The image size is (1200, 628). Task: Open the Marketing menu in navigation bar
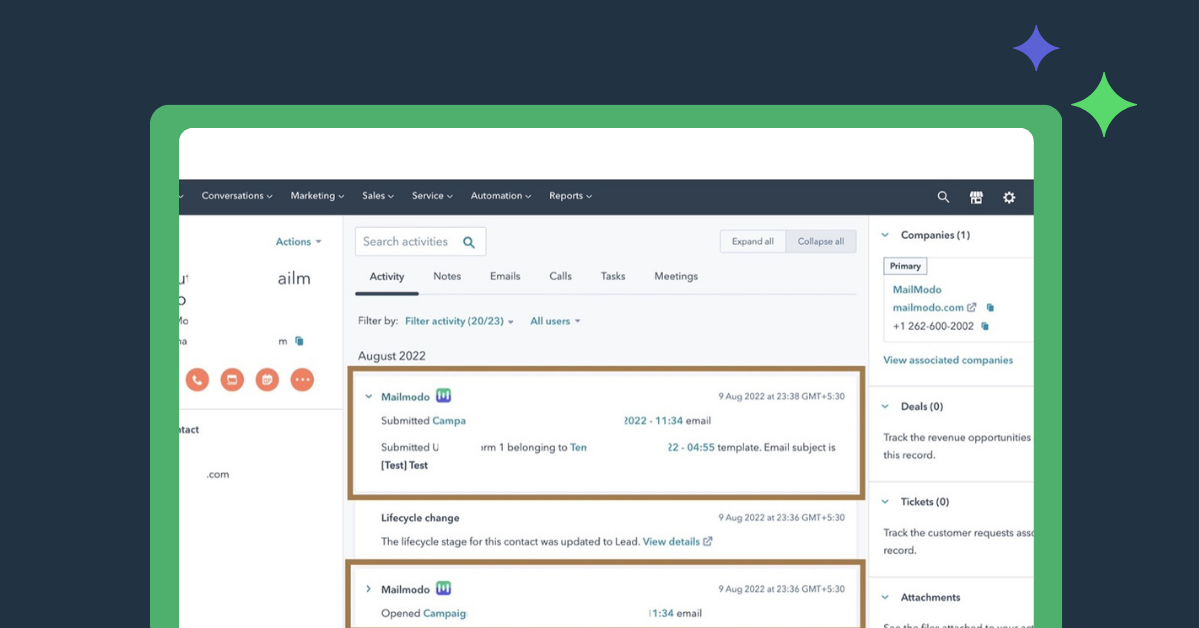(x=317, y=196)
